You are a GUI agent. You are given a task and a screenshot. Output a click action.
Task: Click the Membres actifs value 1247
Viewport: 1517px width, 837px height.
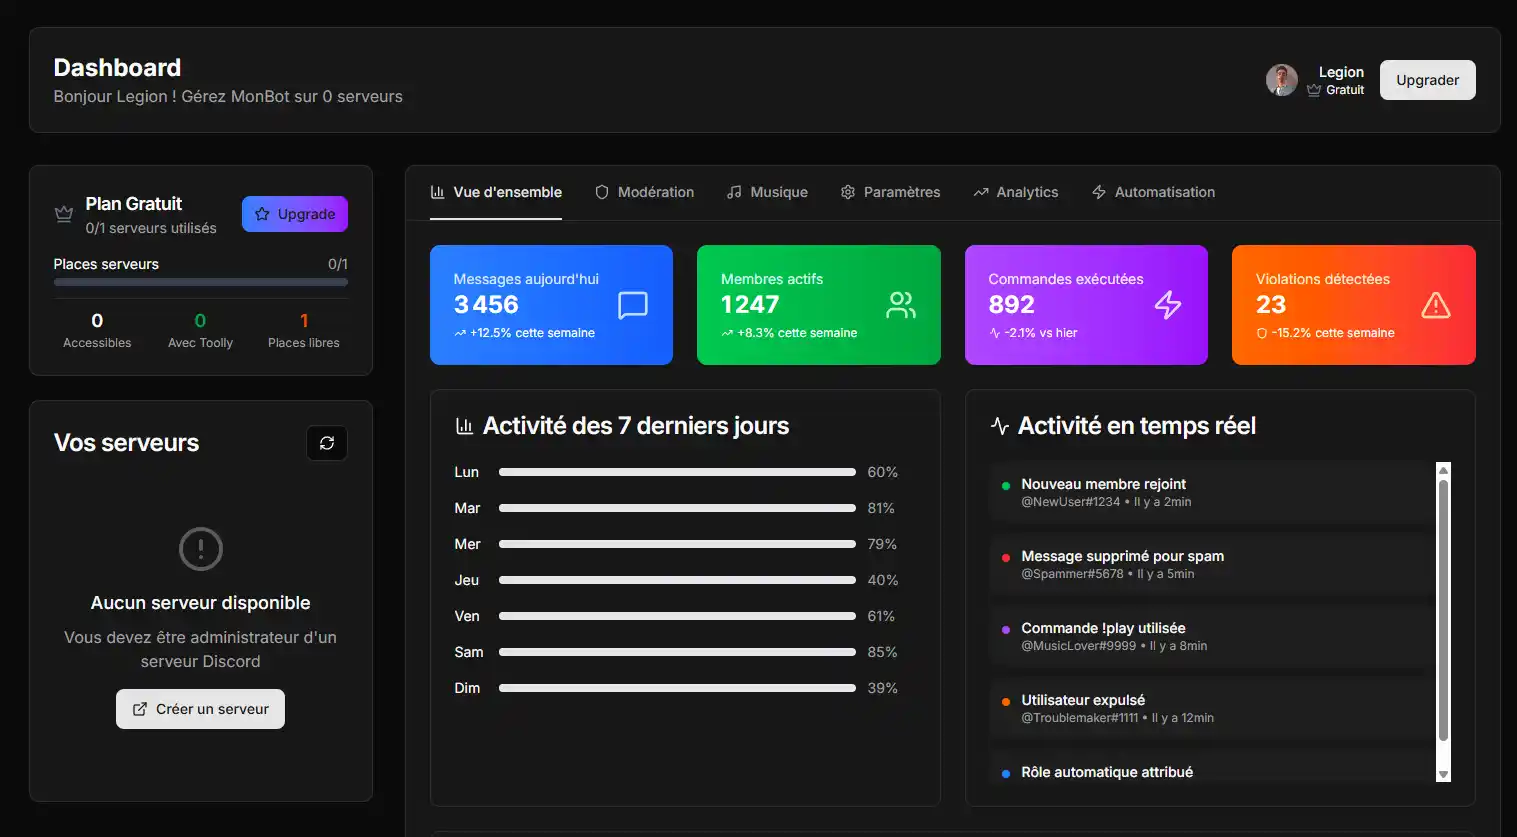(750, 305)
